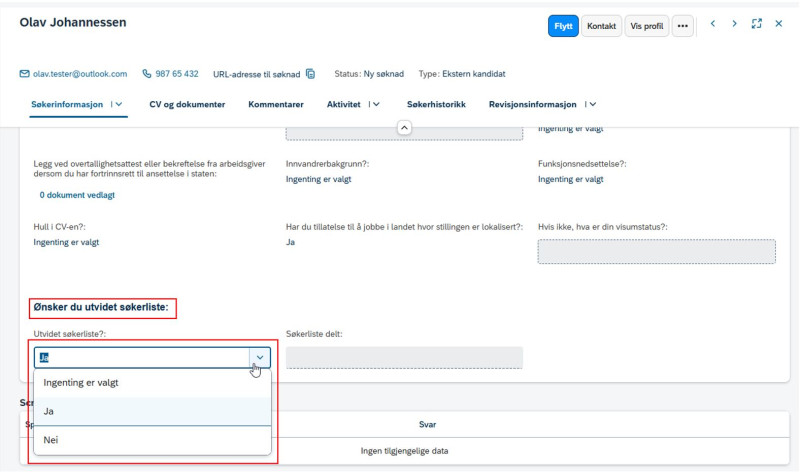
Task: Click Ønsker du utvidet søkerliste heading
Action: click(101, 307)
